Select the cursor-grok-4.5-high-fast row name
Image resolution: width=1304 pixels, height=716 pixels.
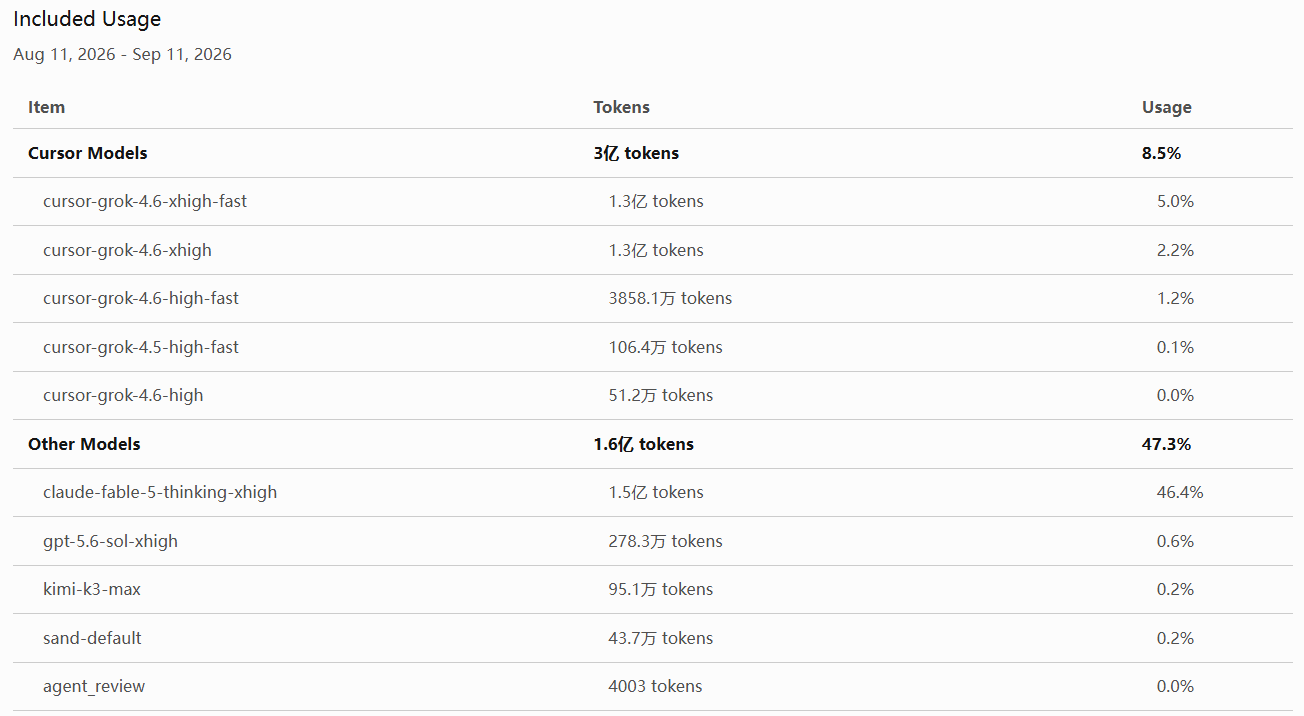(x=140, y=347)
